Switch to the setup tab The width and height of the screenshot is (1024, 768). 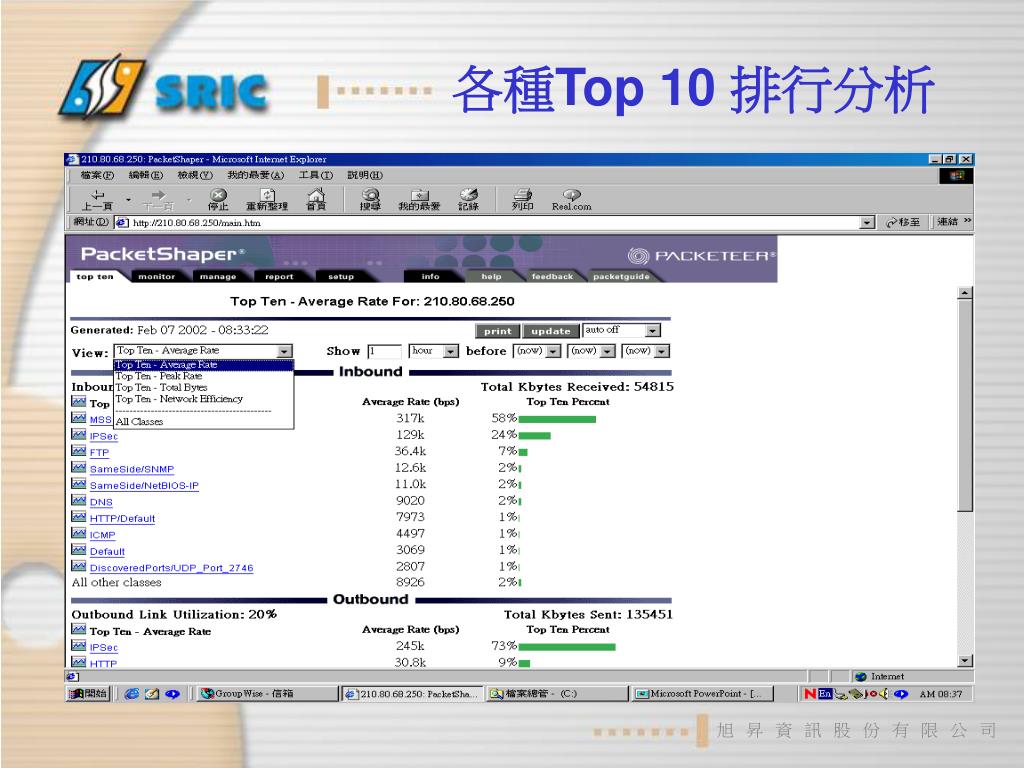[341, 276]
